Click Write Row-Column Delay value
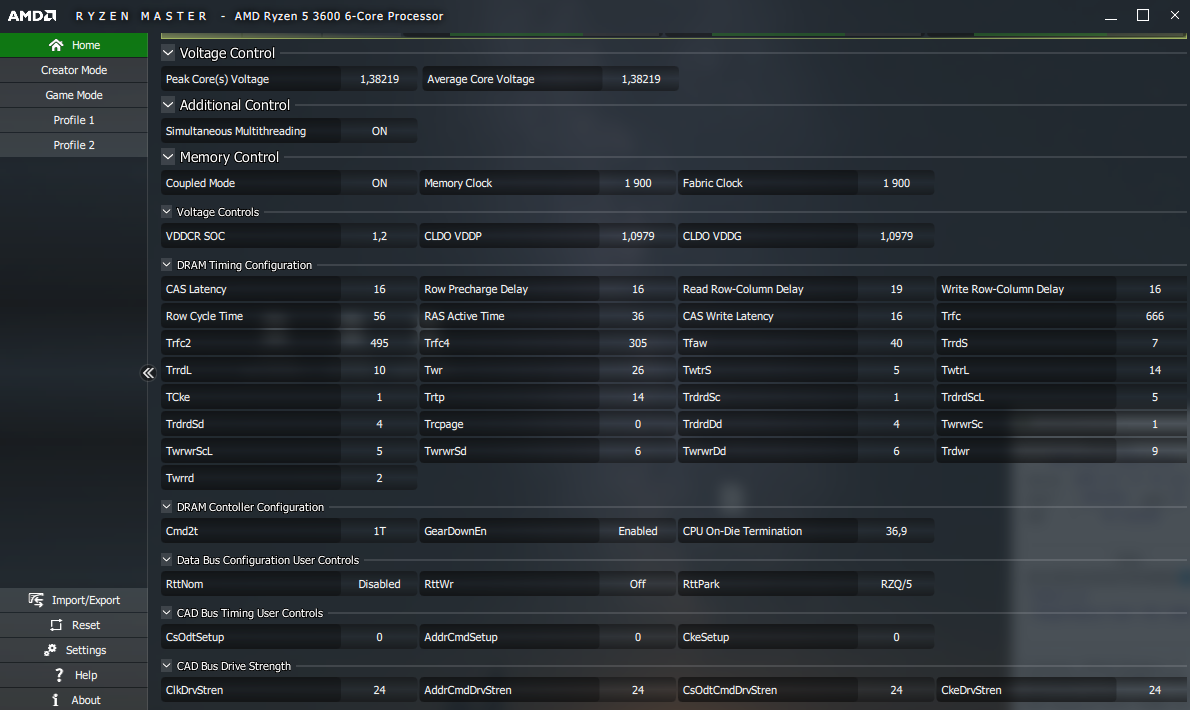 pos(1154,289)
